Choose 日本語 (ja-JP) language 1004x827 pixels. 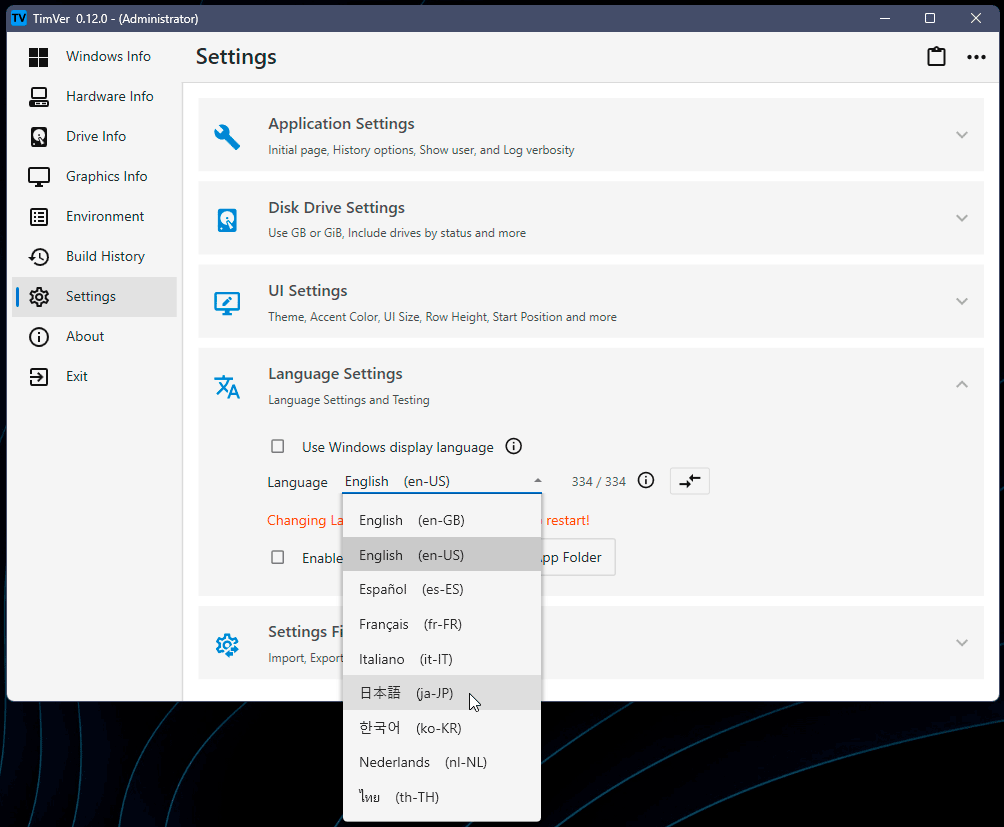pyautogui.click(x=442, y=693)
